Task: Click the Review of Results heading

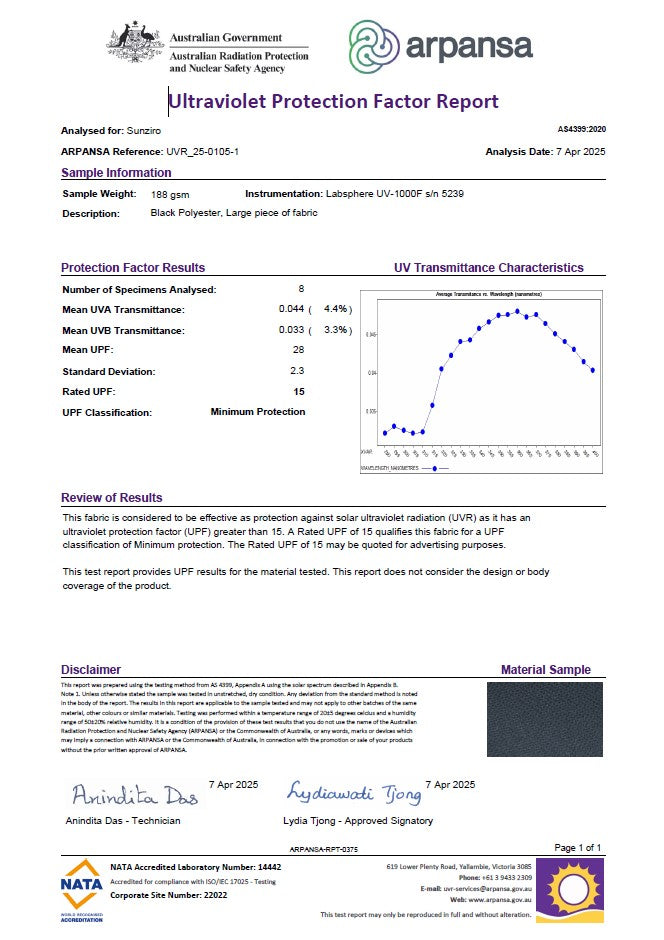Action: point(111,497)
